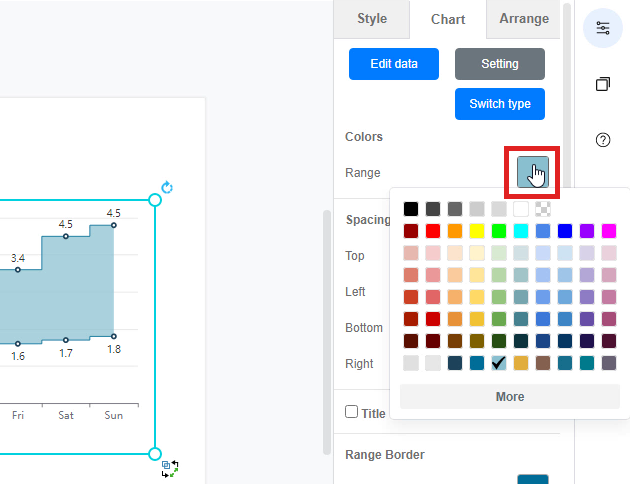Toggle the Title checkbox

click(x=351, y=412)
